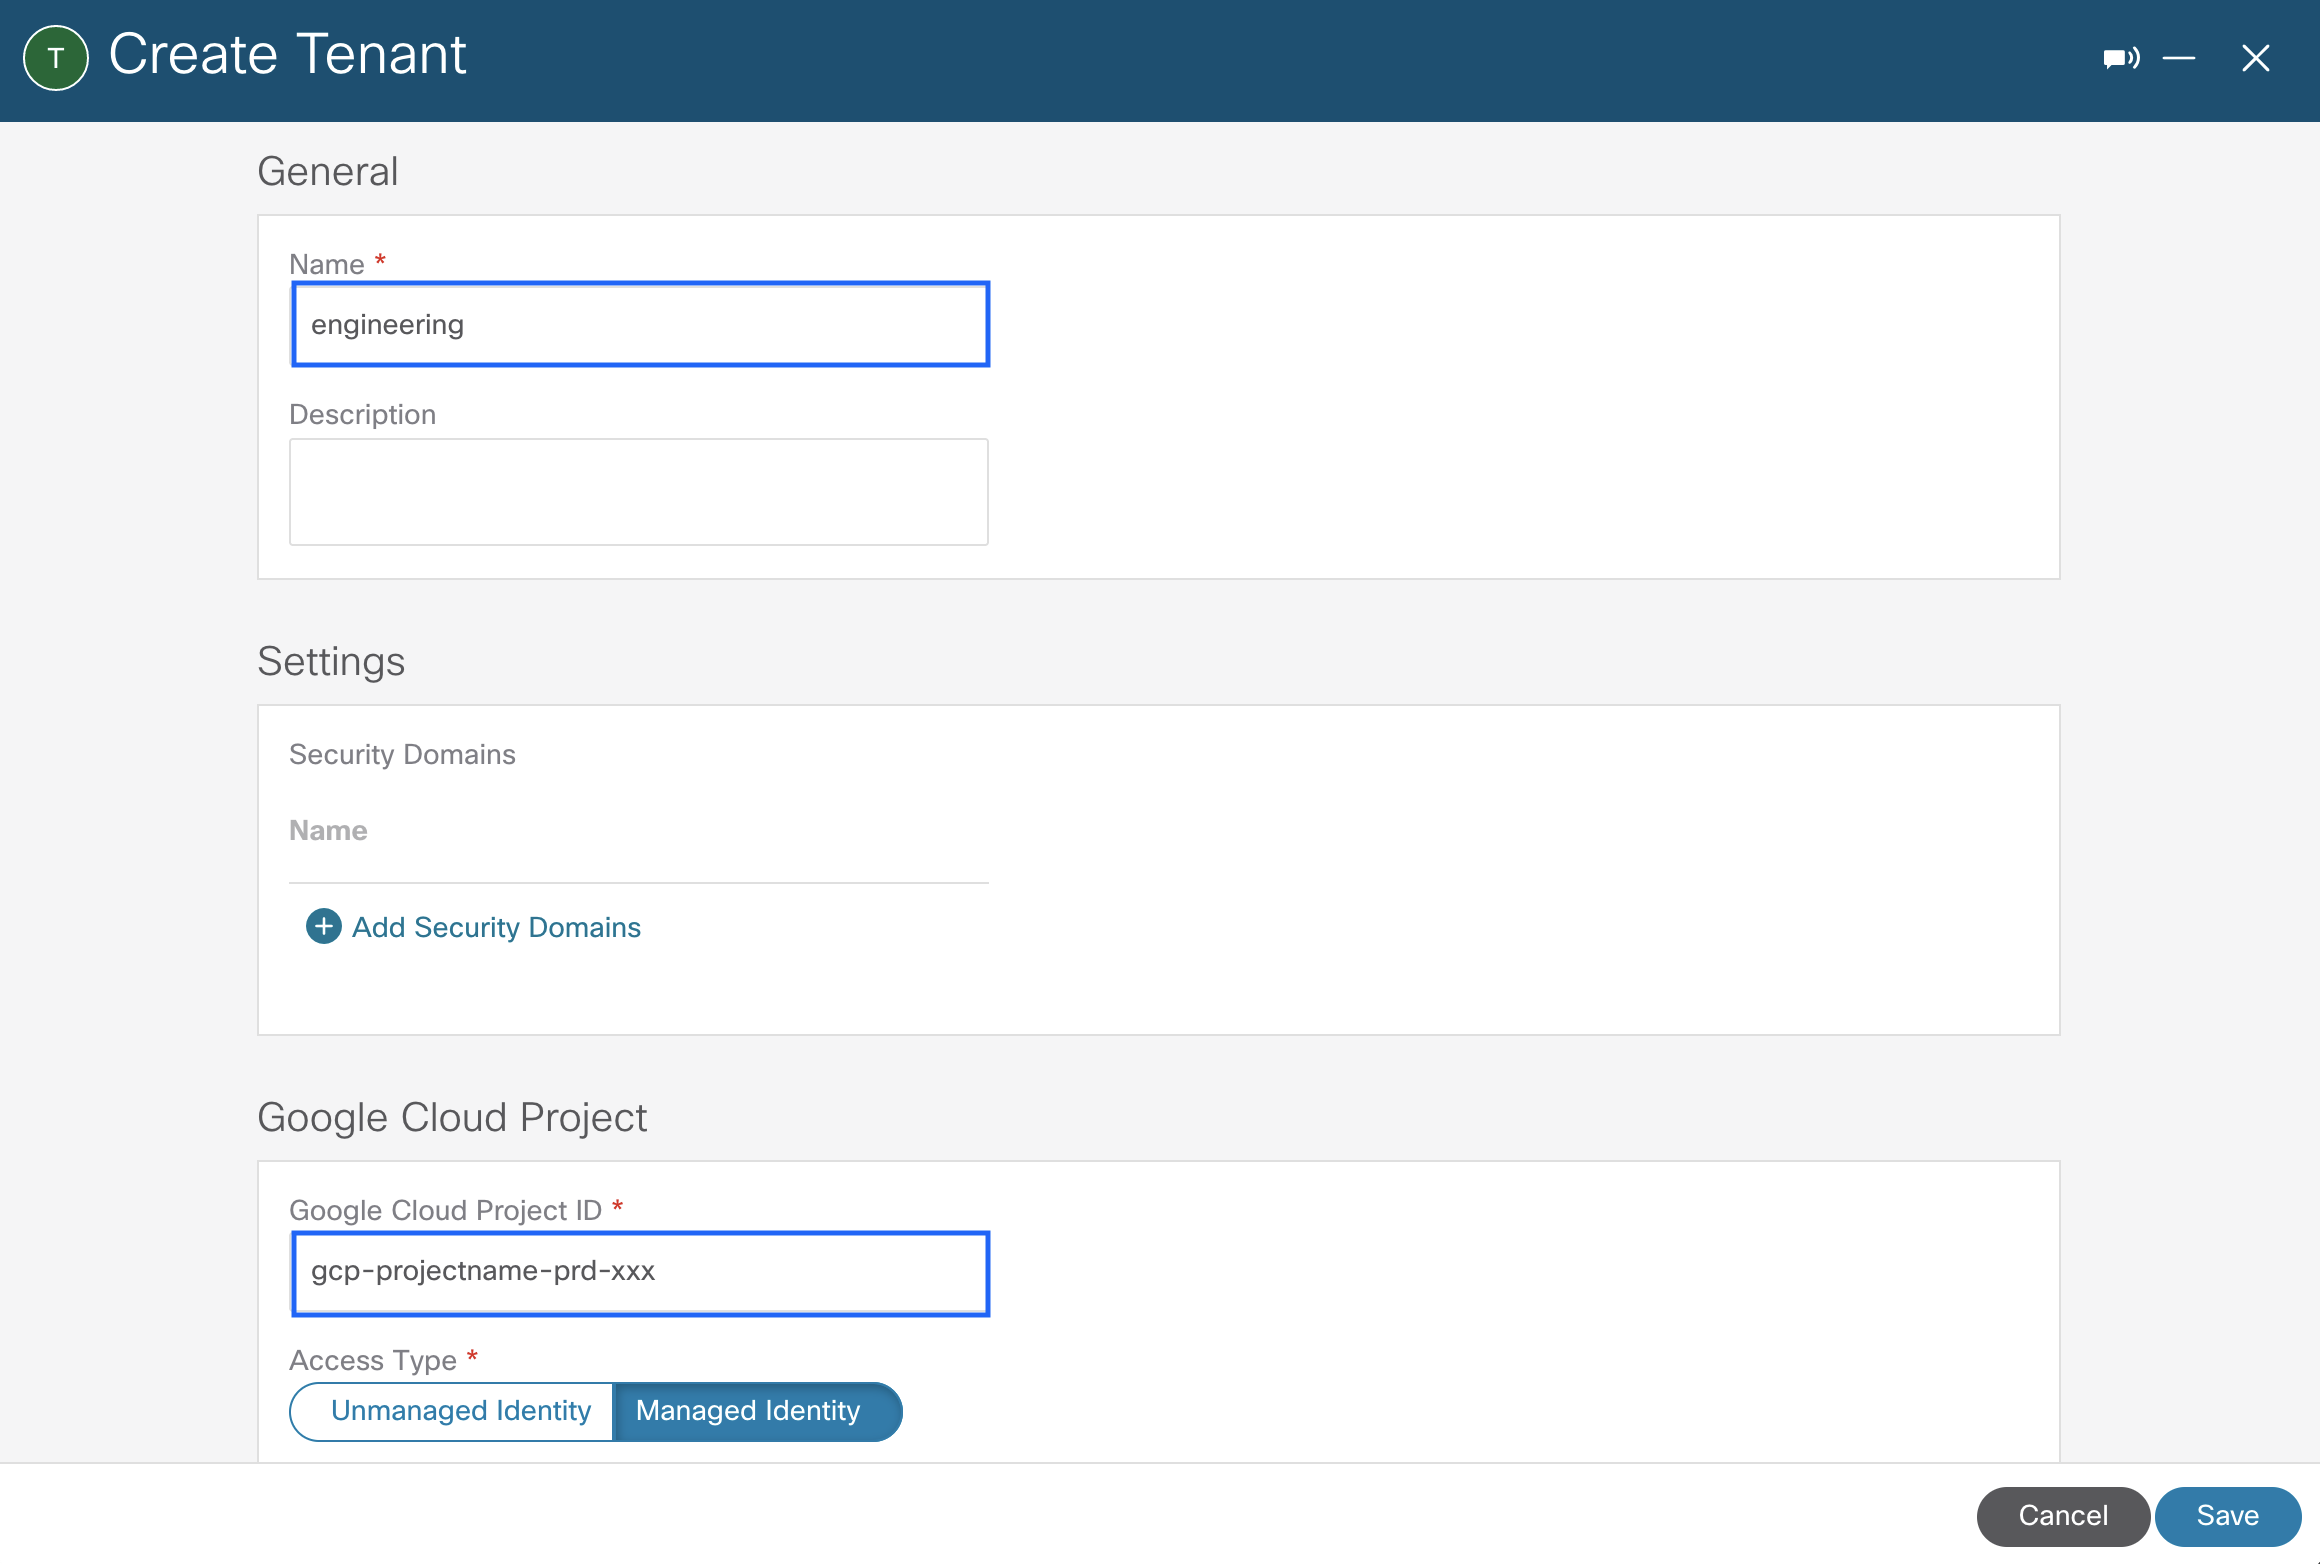
Task: Select Managed Identity access type
Action: (749, 1410)
